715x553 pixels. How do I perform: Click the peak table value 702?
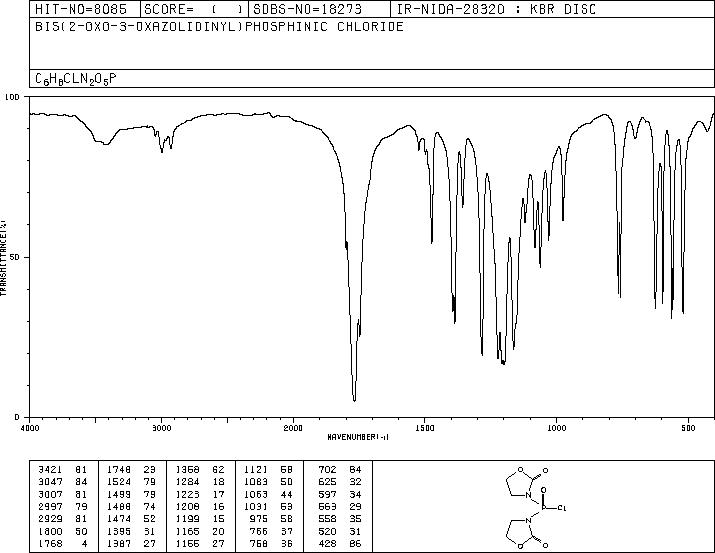click(x=327, y=470)
